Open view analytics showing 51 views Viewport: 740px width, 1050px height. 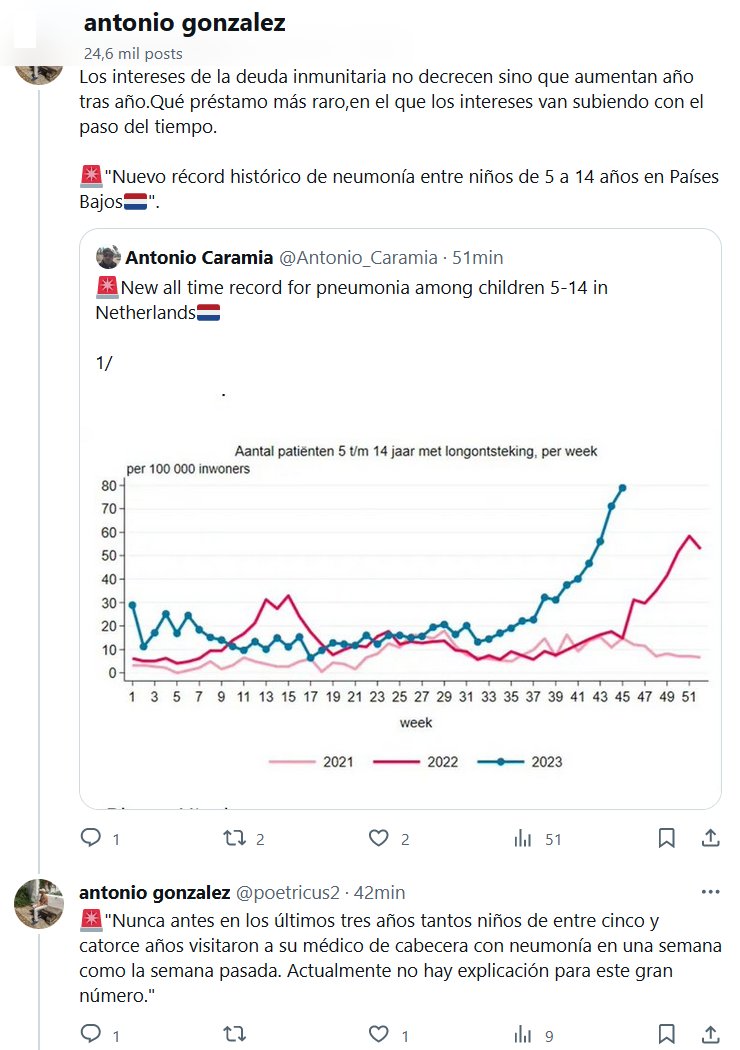point(523,838)
